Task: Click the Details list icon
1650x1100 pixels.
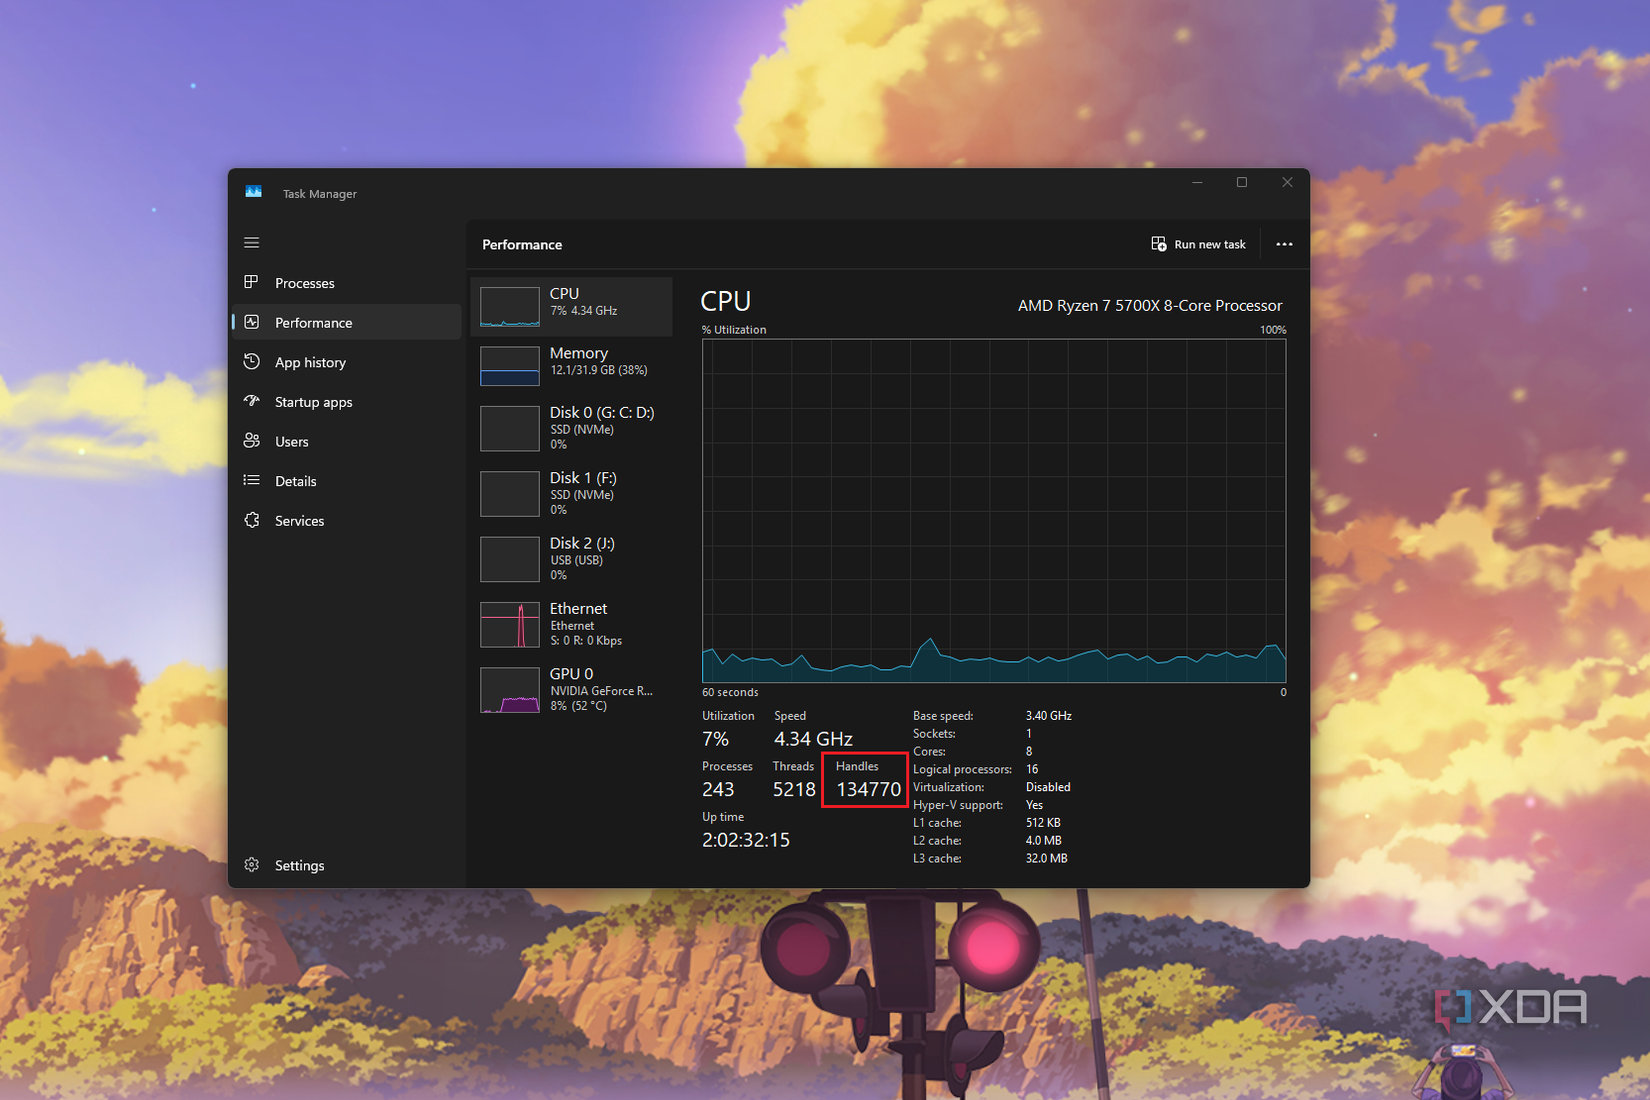Action: [x=252, y=481]
